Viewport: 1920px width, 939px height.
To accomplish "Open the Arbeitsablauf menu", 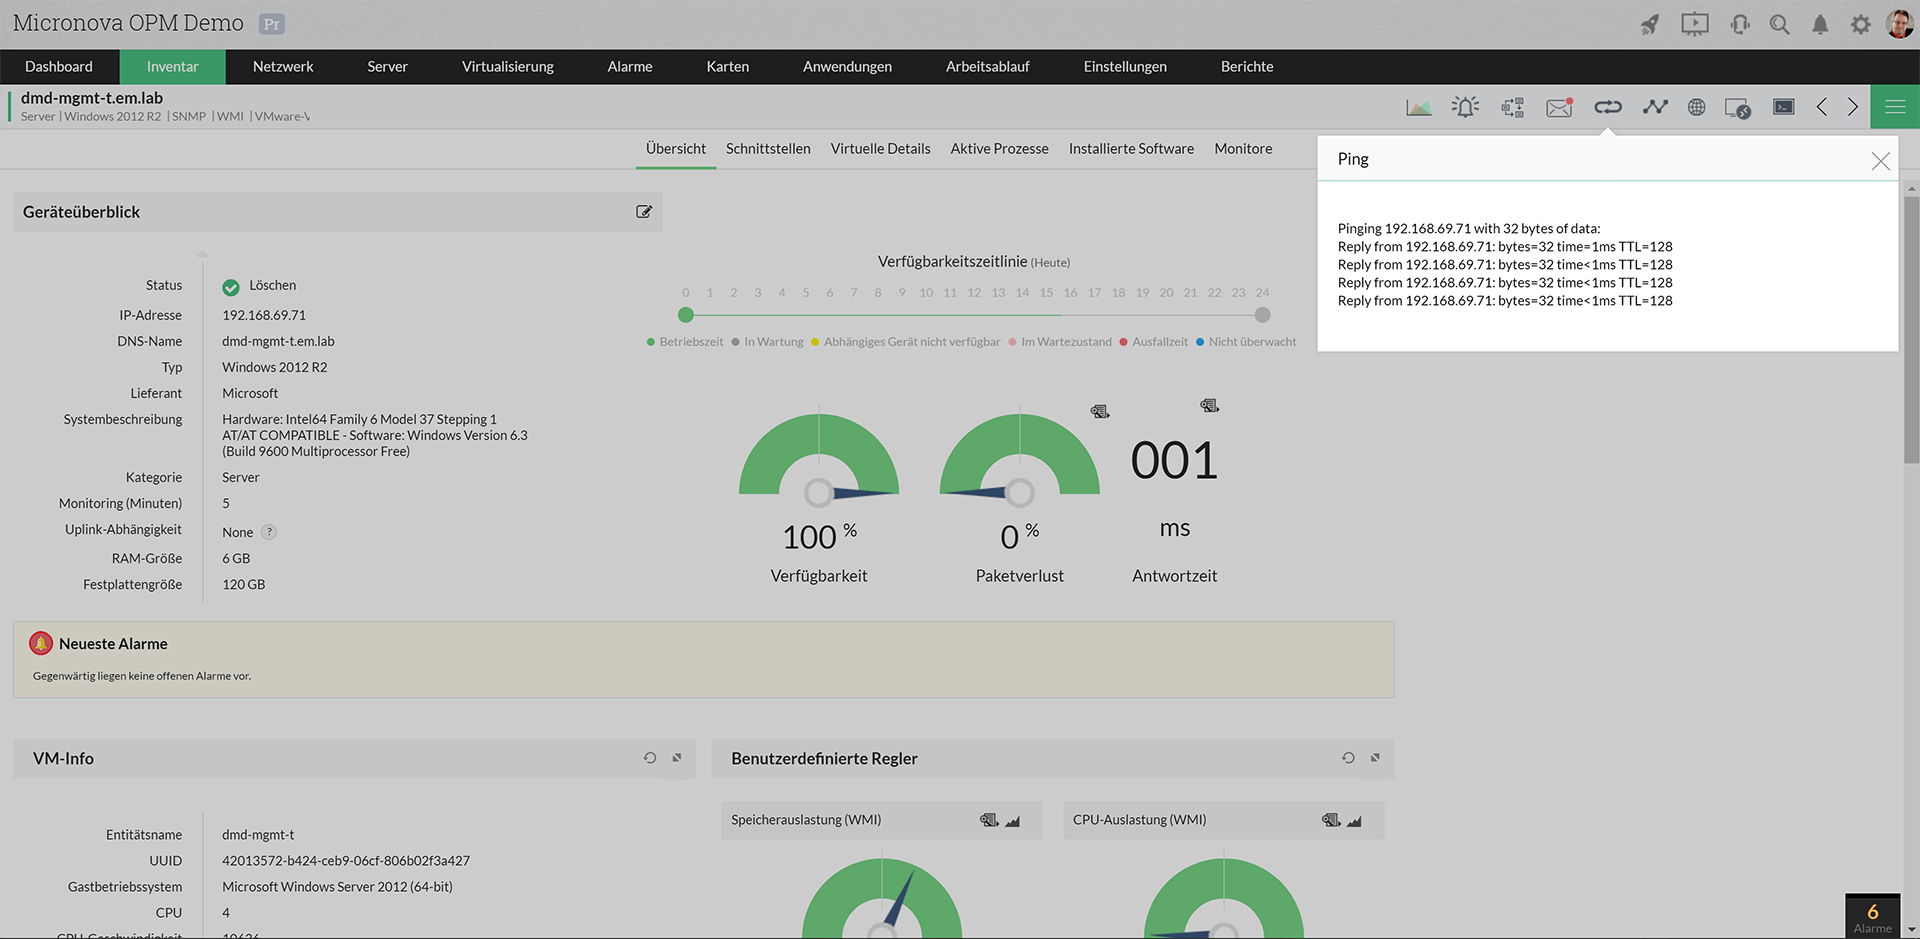I will coord(988,67).
